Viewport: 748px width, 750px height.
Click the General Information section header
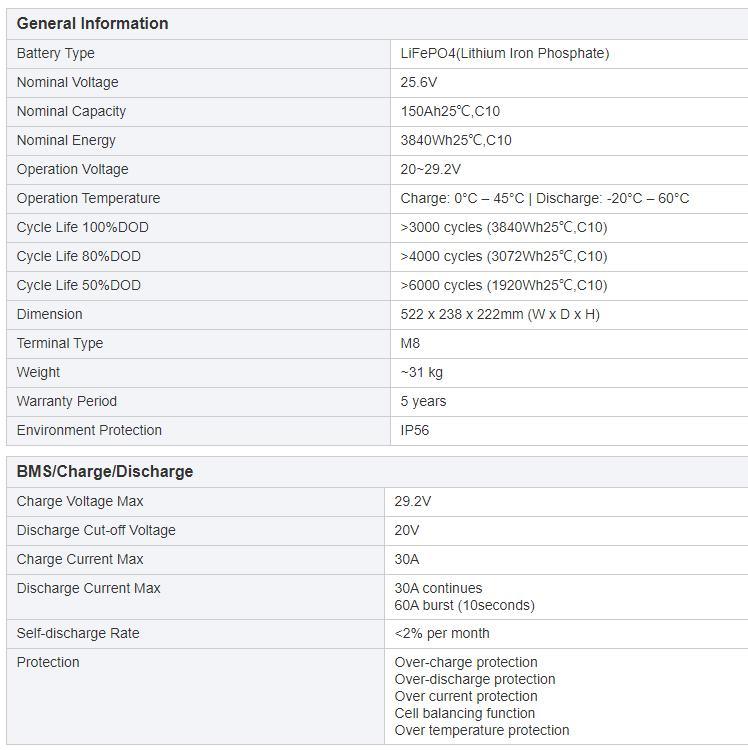(x=92, y=23)
